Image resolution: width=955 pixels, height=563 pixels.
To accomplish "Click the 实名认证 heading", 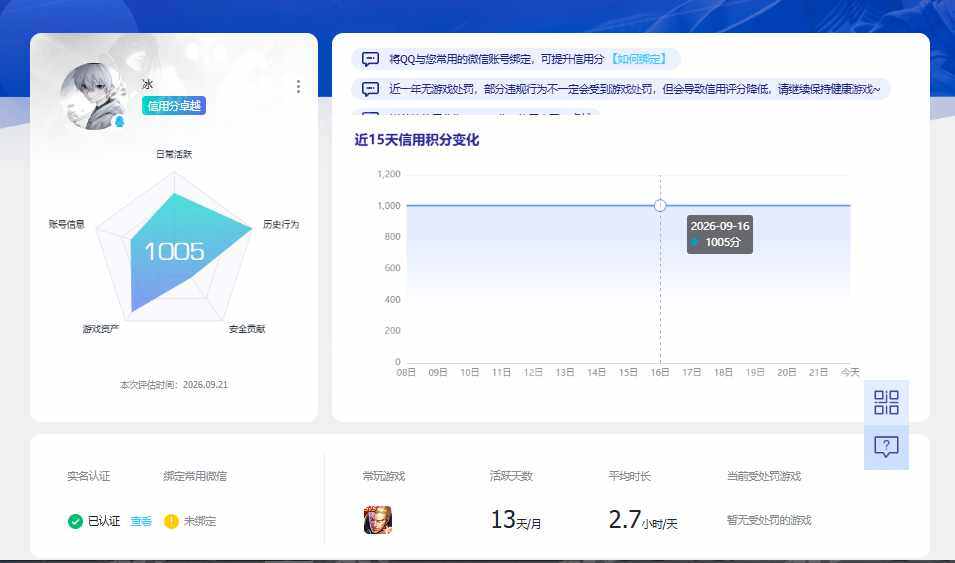I will point(89,476).
